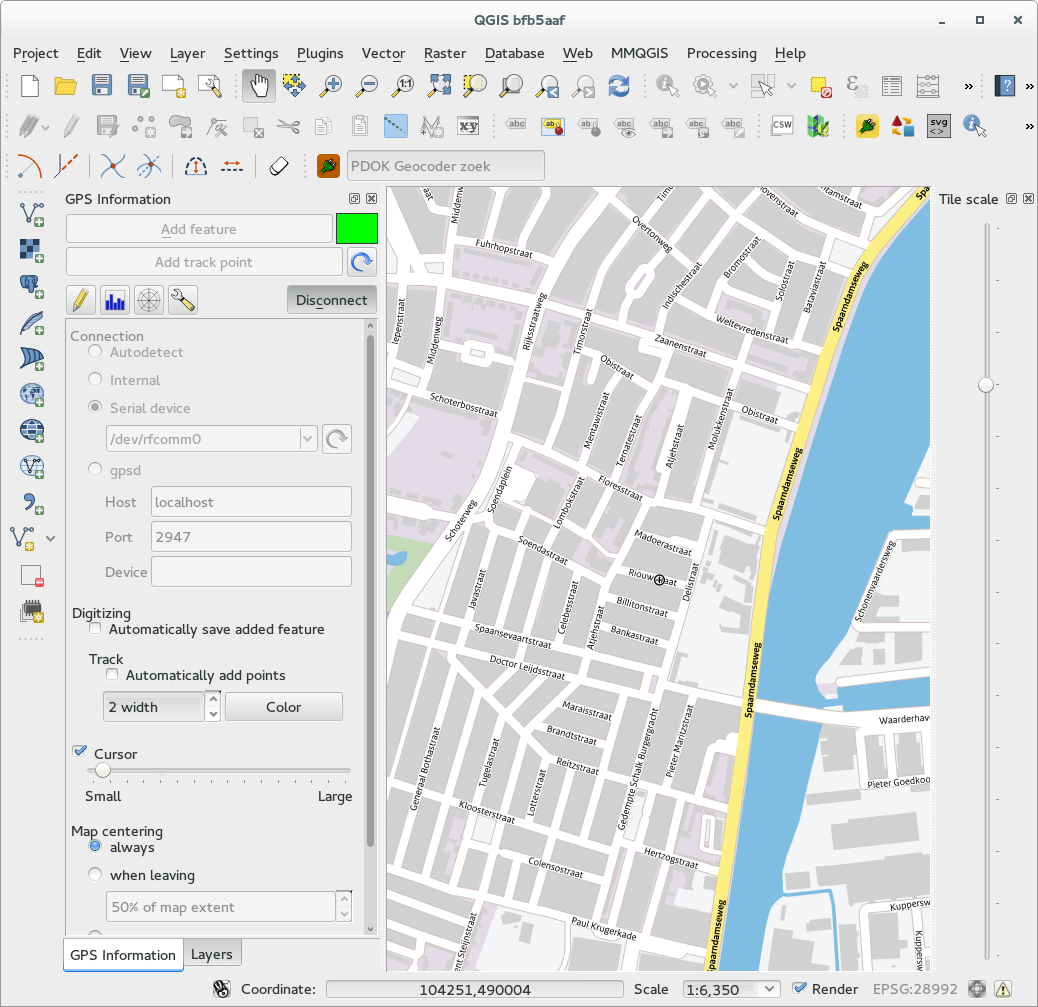Open GPS options wrench icon
The height and width of the screenshot is (1007, 1038).
183,301
